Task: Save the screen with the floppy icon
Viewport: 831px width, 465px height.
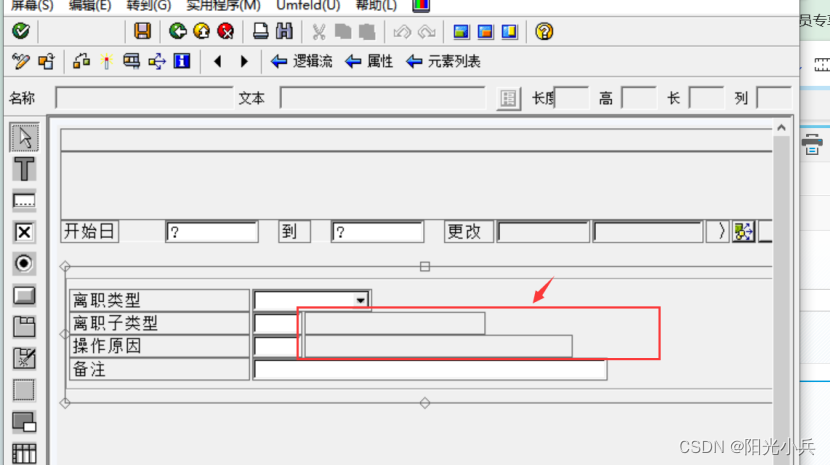Action: 142,31
